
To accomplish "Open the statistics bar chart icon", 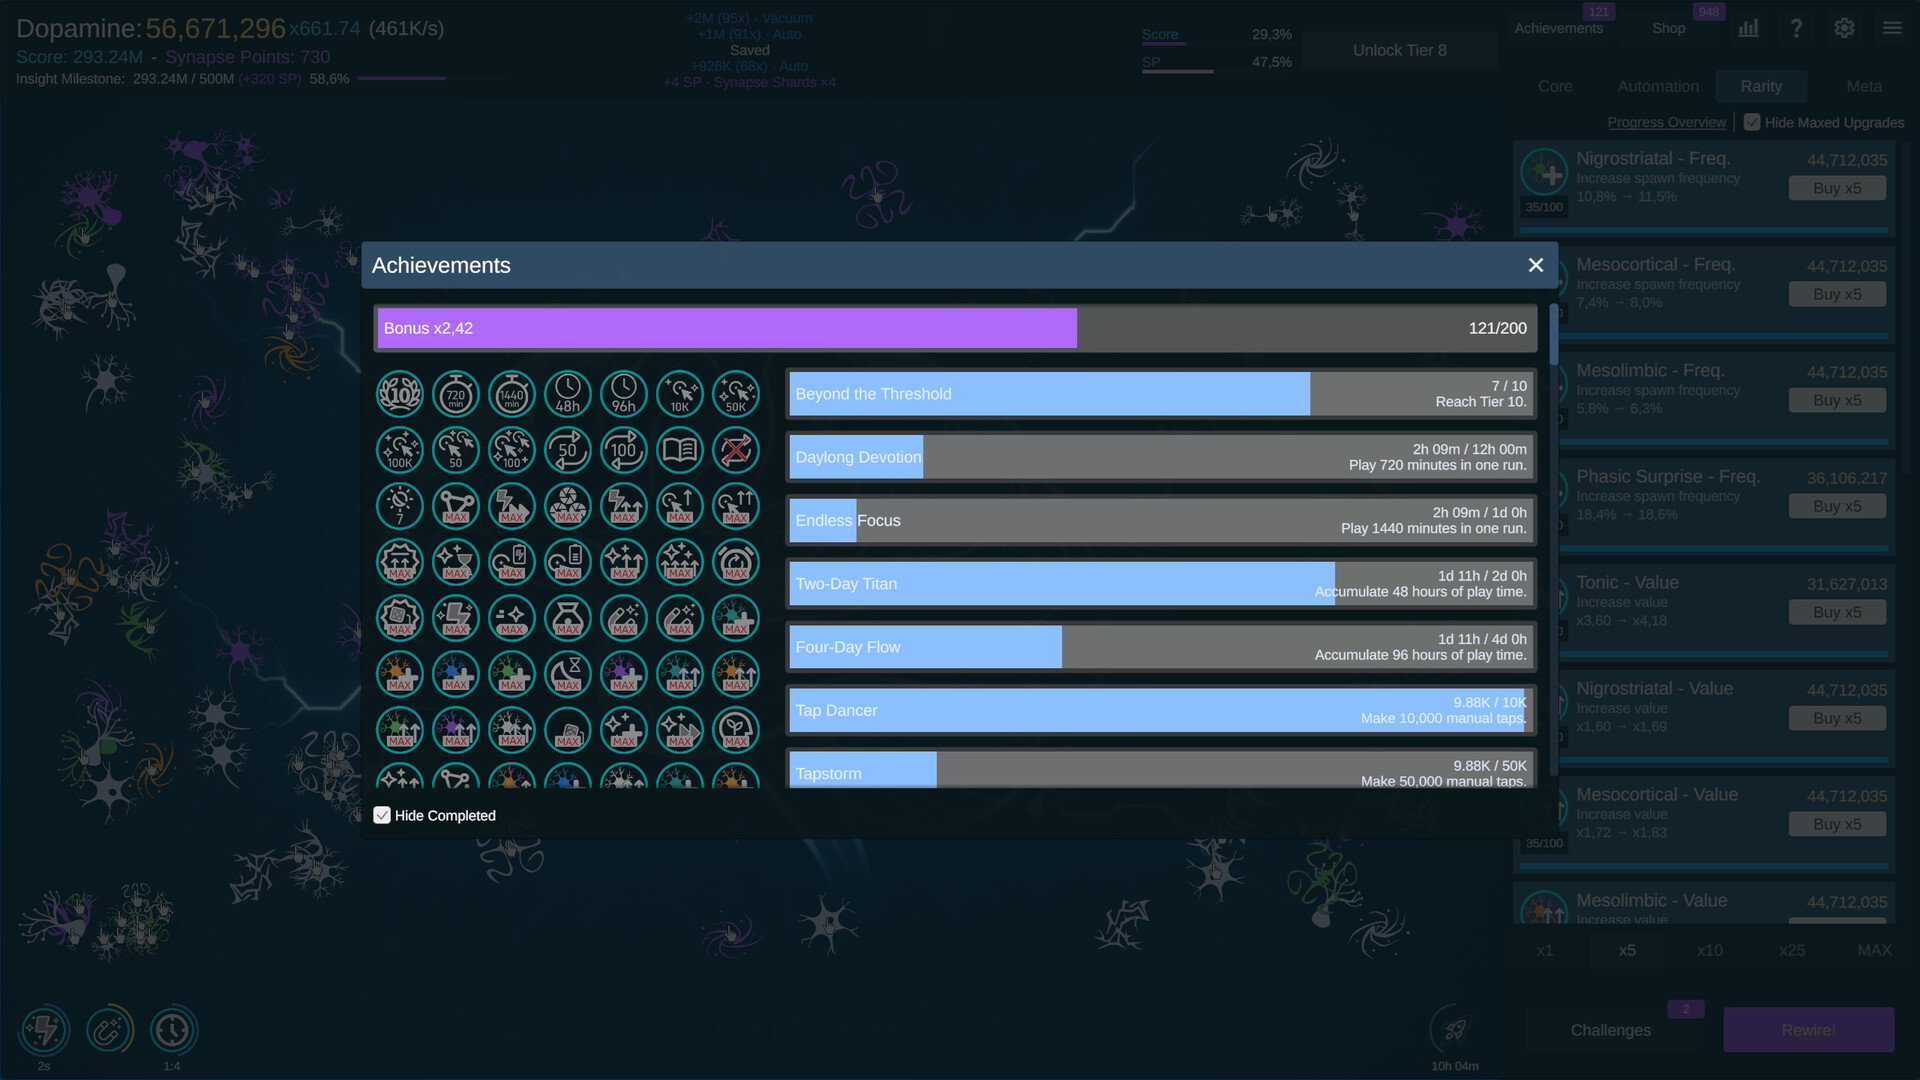I will [1748, 27].
